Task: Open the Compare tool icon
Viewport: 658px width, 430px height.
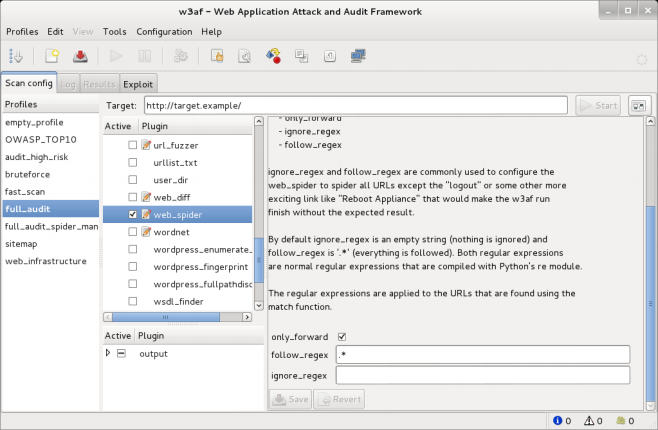Action: [x=300, y=57]
